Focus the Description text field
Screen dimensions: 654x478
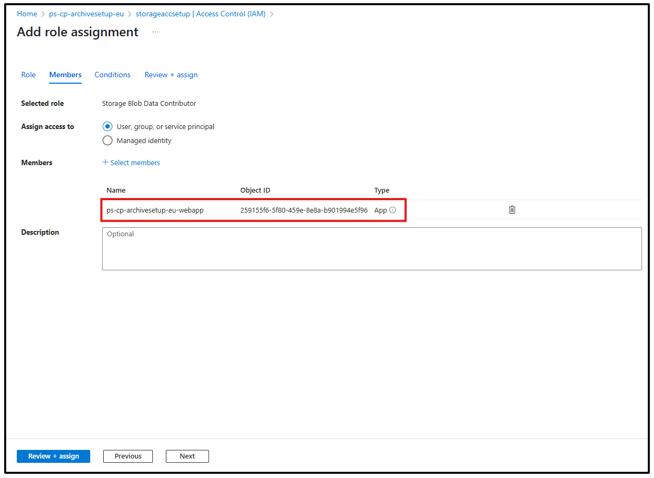[371, 248]
